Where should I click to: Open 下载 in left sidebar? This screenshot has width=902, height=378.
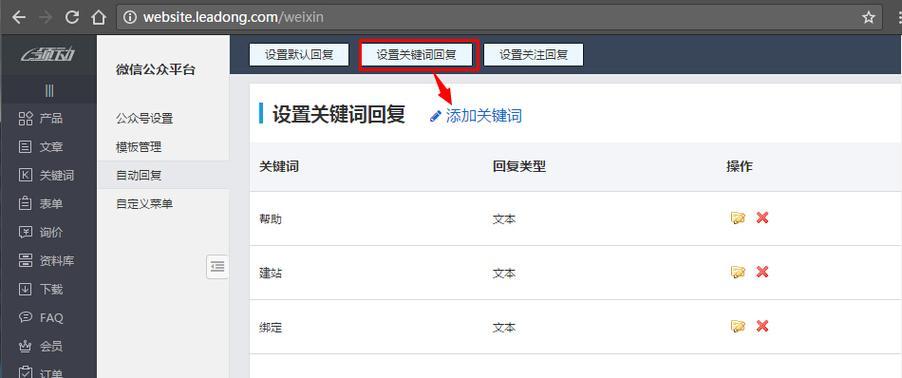48,289
